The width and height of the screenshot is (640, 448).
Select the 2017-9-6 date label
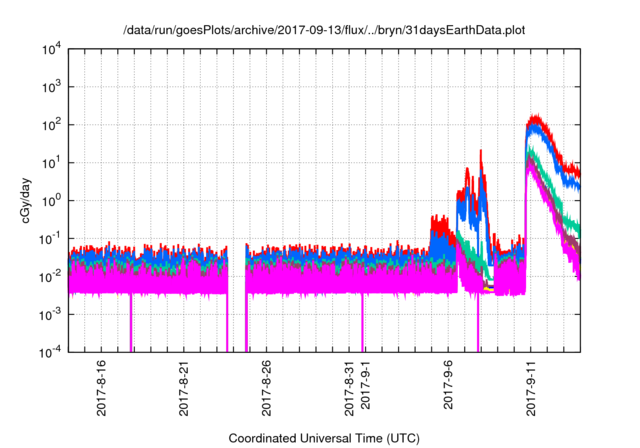tap(448, 385)
